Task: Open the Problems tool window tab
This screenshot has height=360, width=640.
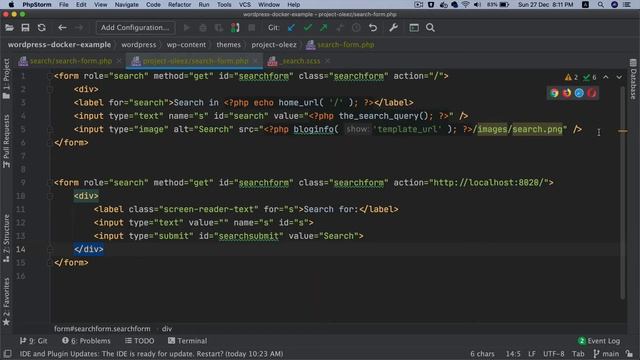Action: pyautogui.click(x=86, y=341)
